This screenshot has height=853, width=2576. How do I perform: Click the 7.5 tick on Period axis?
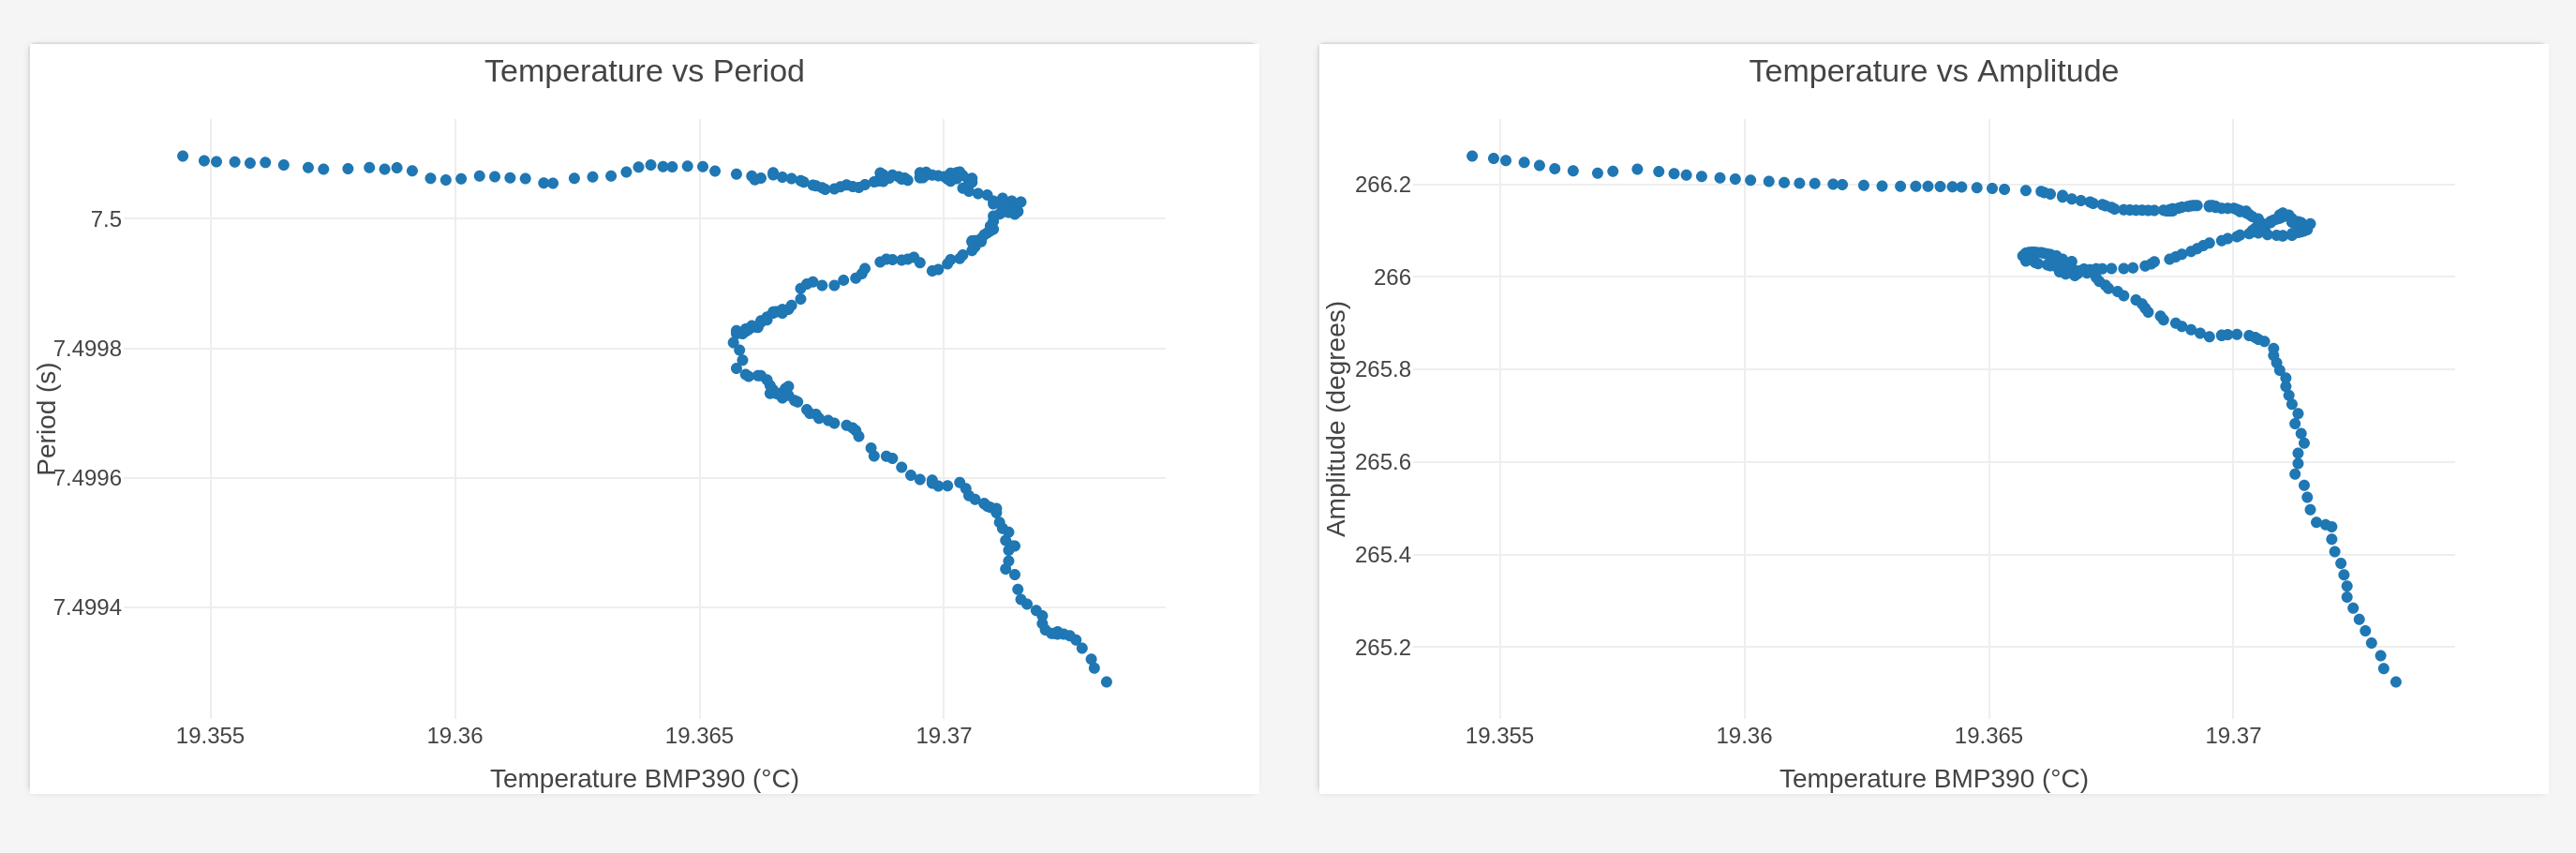106,219
